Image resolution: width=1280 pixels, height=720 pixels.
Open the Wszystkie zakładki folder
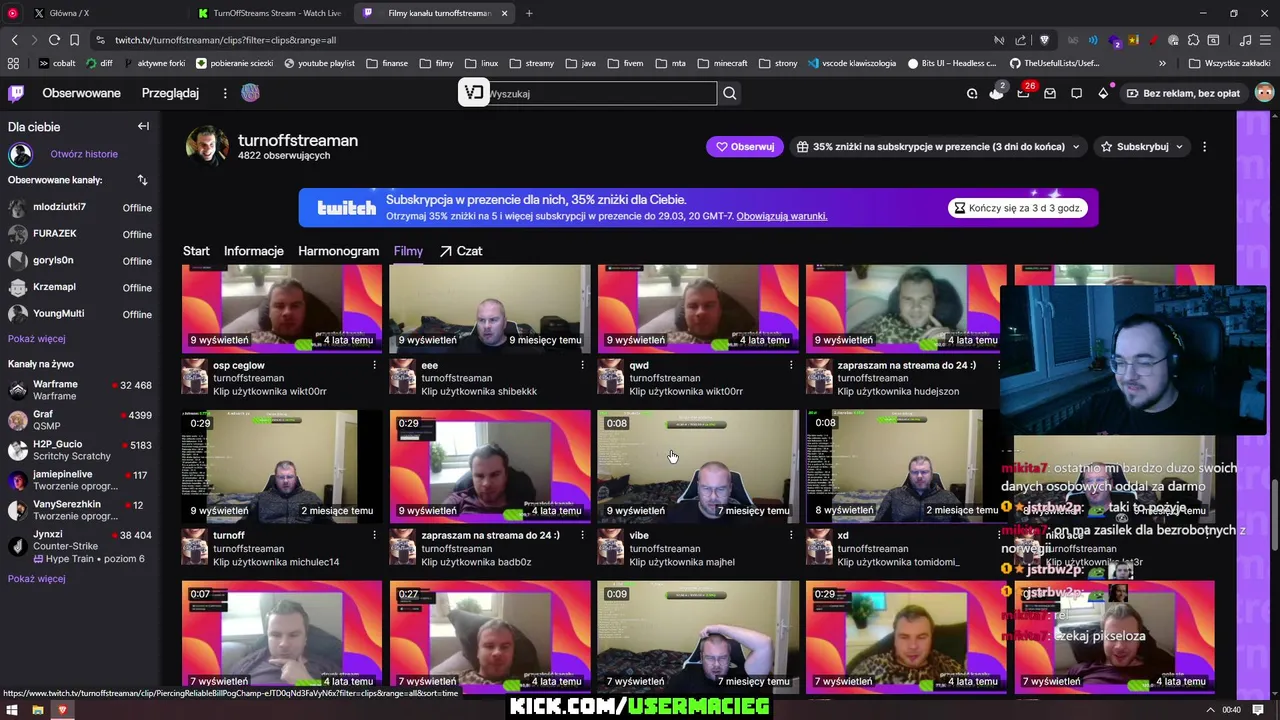1229,63
